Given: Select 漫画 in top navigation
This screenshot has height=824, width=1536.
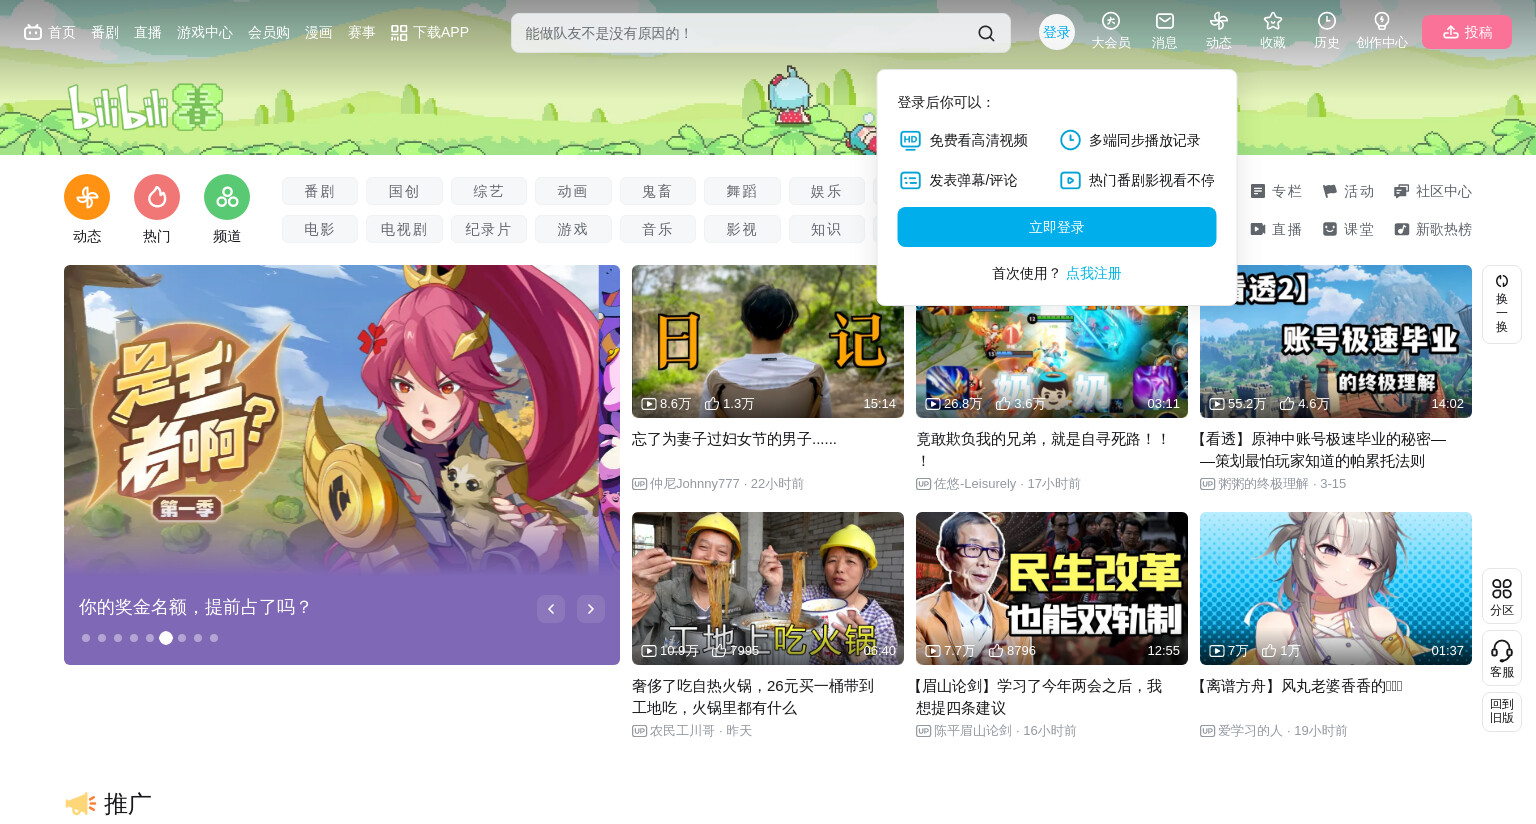Looking at the screenshot, I should click(x=319, y=32).
